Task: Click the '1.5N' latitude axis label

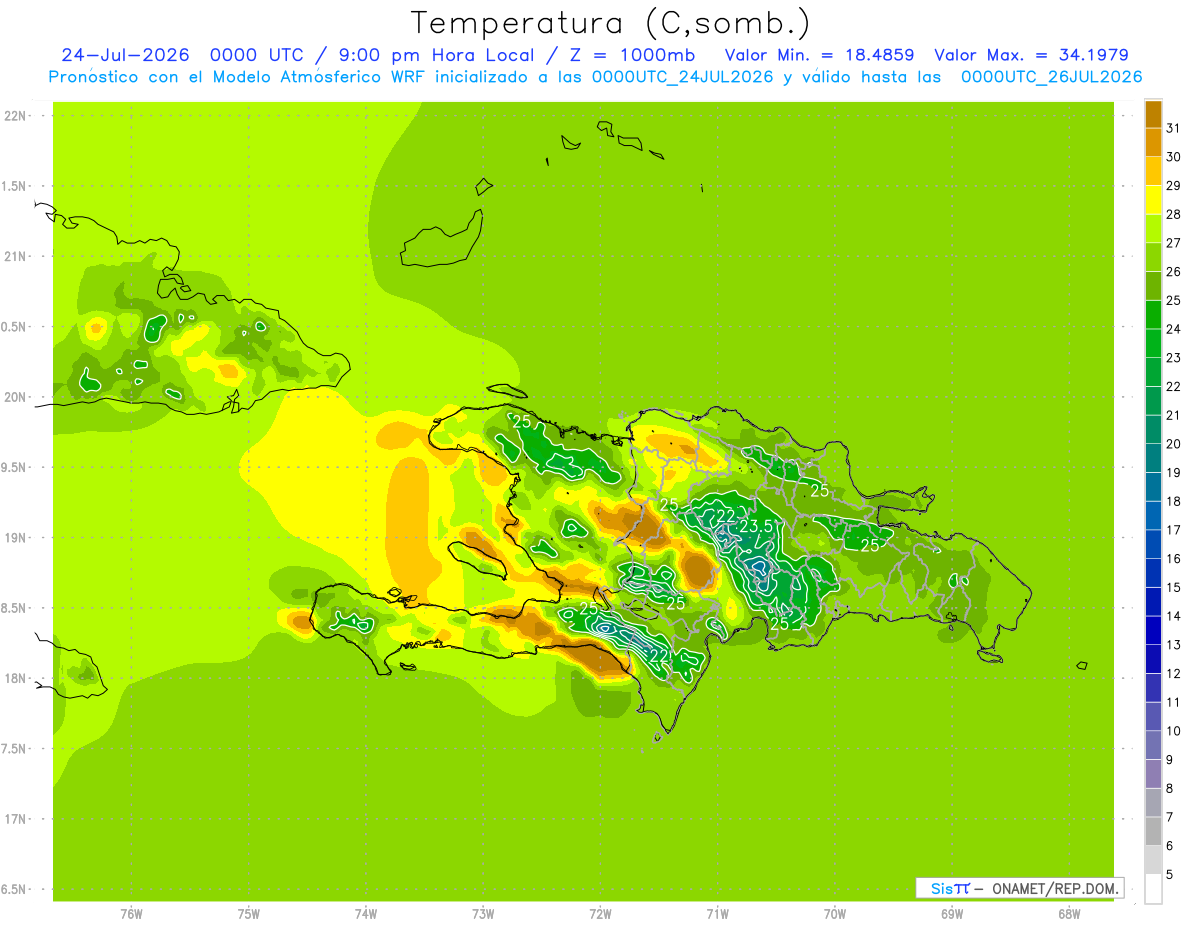Action: (x=15, y=186)
